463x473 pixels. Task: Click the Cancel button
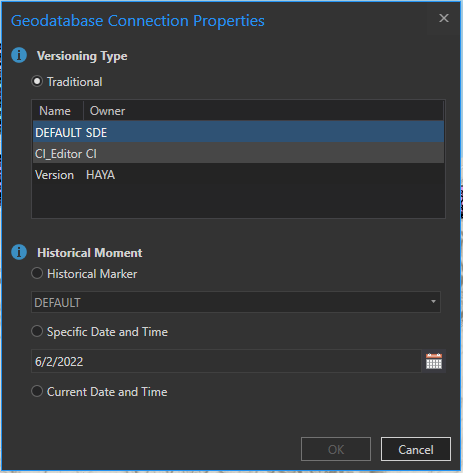[x=416, y=449]
